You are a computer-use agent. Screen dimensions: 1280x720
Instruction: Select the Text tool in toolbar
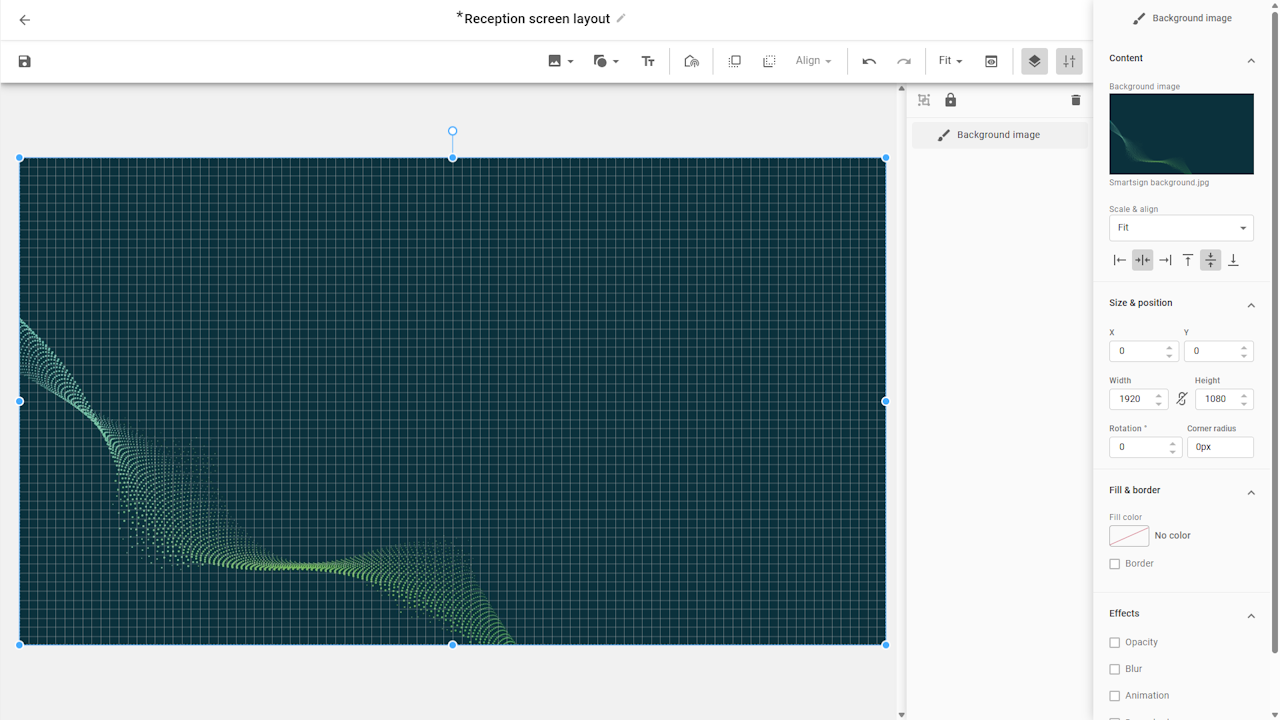pyautogui.click(x=648, y=62)
